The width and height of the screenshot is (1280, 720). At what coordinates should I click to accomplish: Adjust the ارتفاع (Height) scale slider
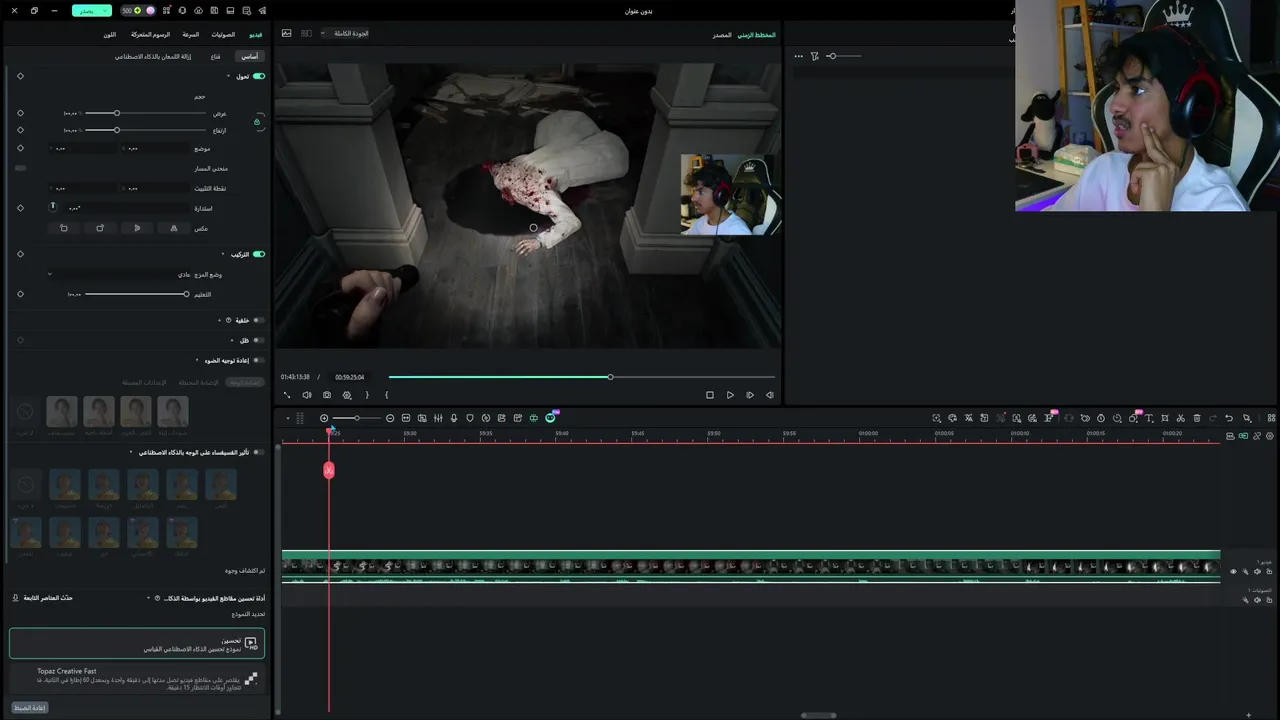146,130
